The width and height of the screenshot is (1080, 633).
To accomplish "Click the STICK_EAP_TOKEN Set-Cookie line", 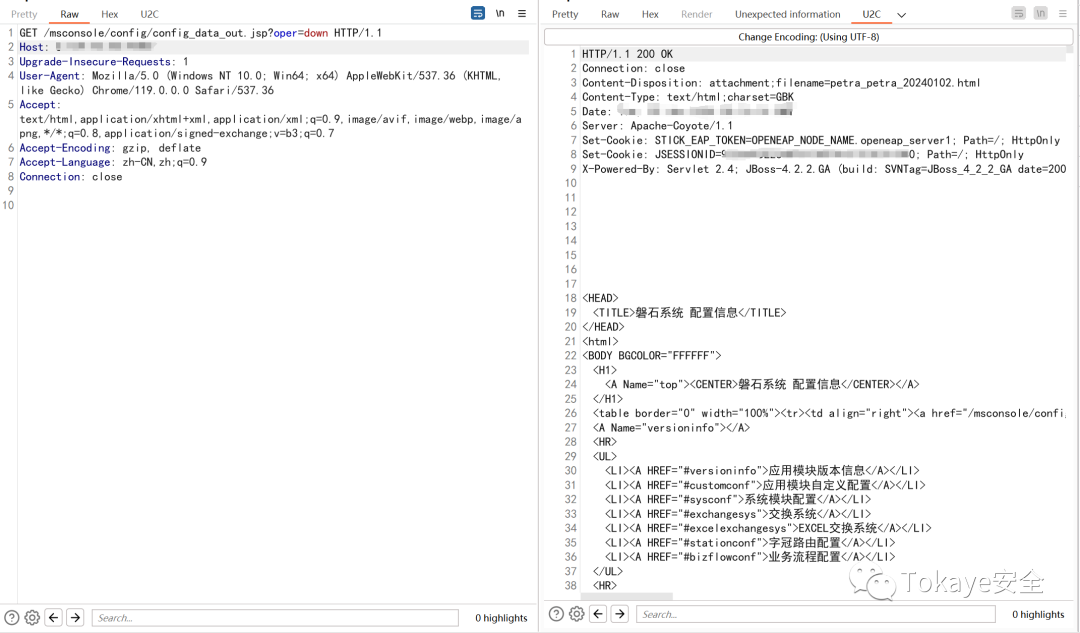I will tap(821, 141).
